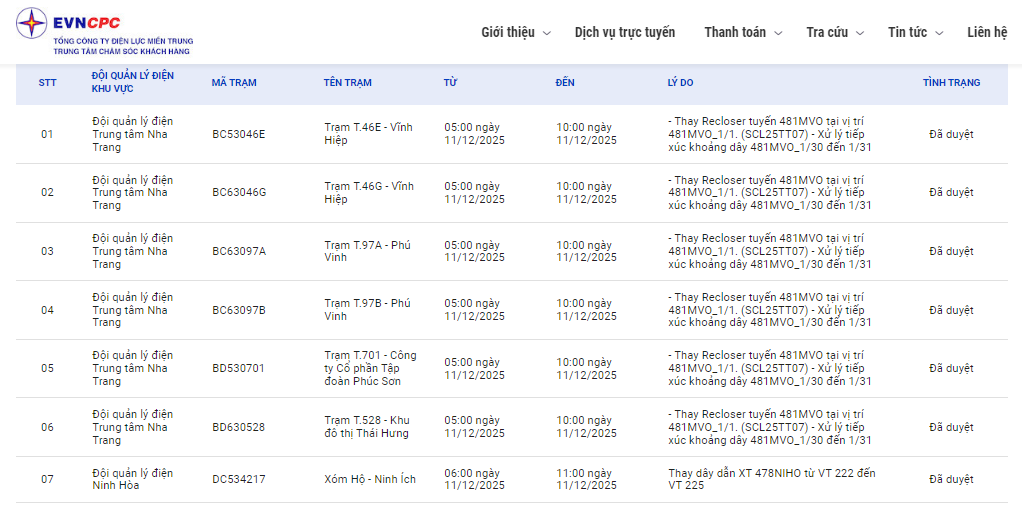Screen dimensions: 1022x506
Task: Expand the Tra cứu dropdown chevron
Action: tap(860, 33)
